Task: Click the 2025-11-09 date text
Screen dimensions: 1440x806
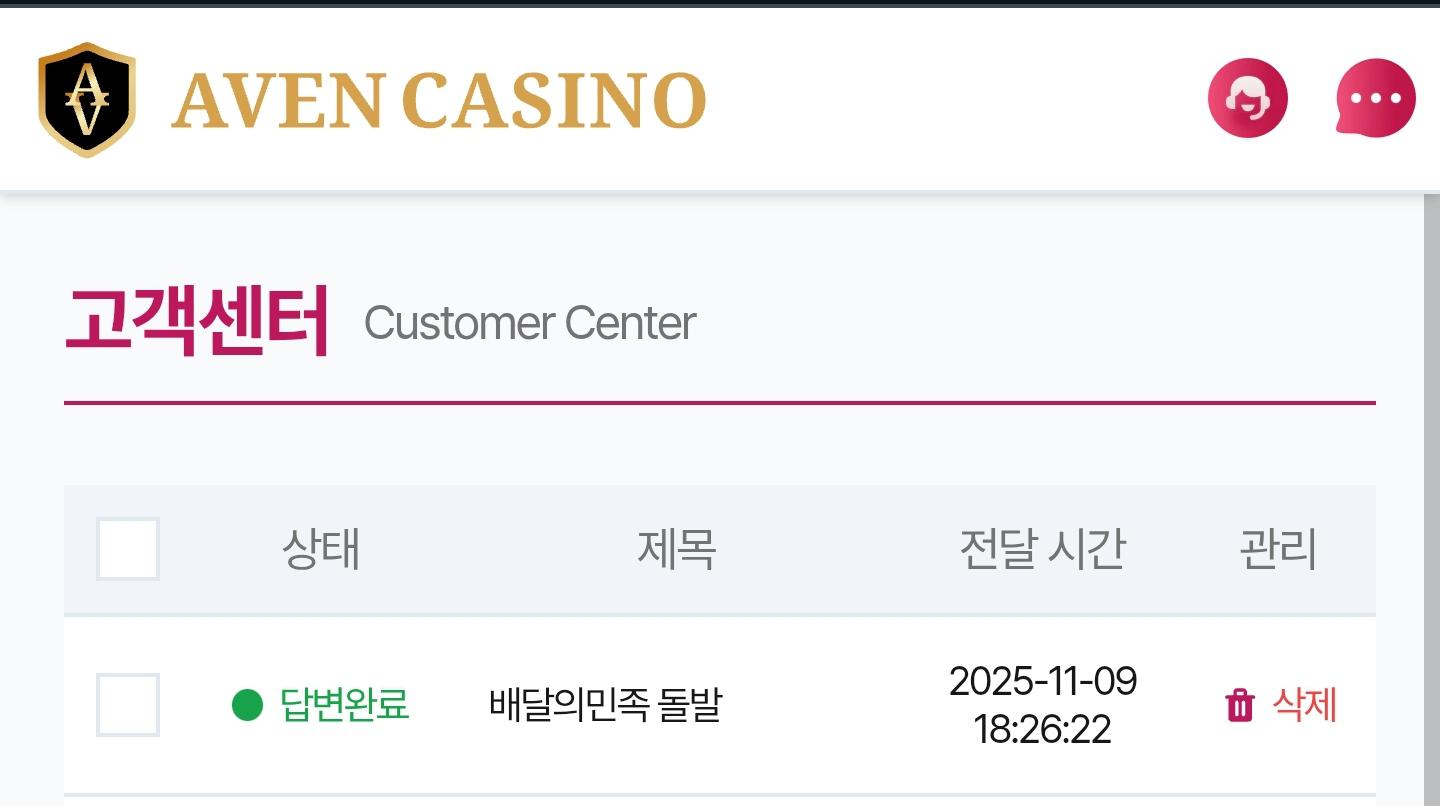Action: coord(1042,682)
